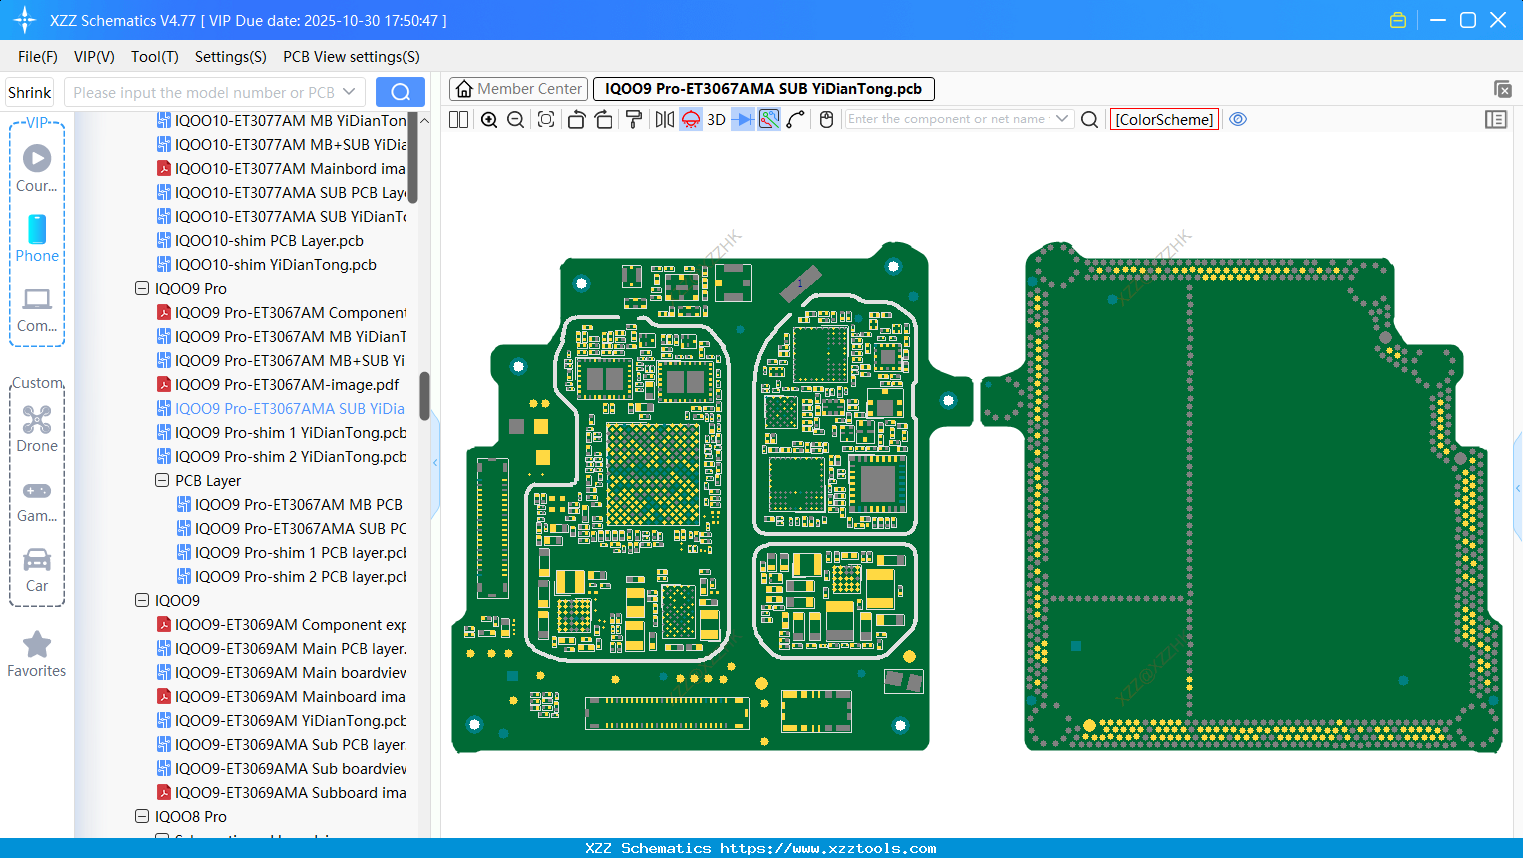Toggle the eye visibility icon
1523x858 pixels.
tap(1238, 119)
